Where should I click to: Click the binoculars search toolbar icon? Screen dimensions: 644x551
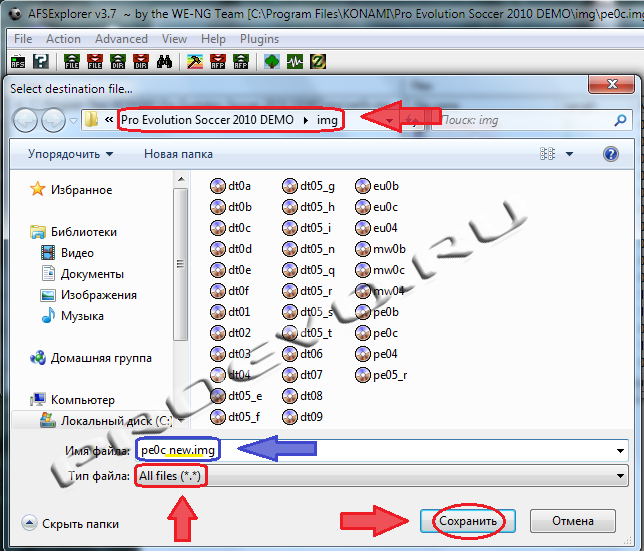pos(164,62)
